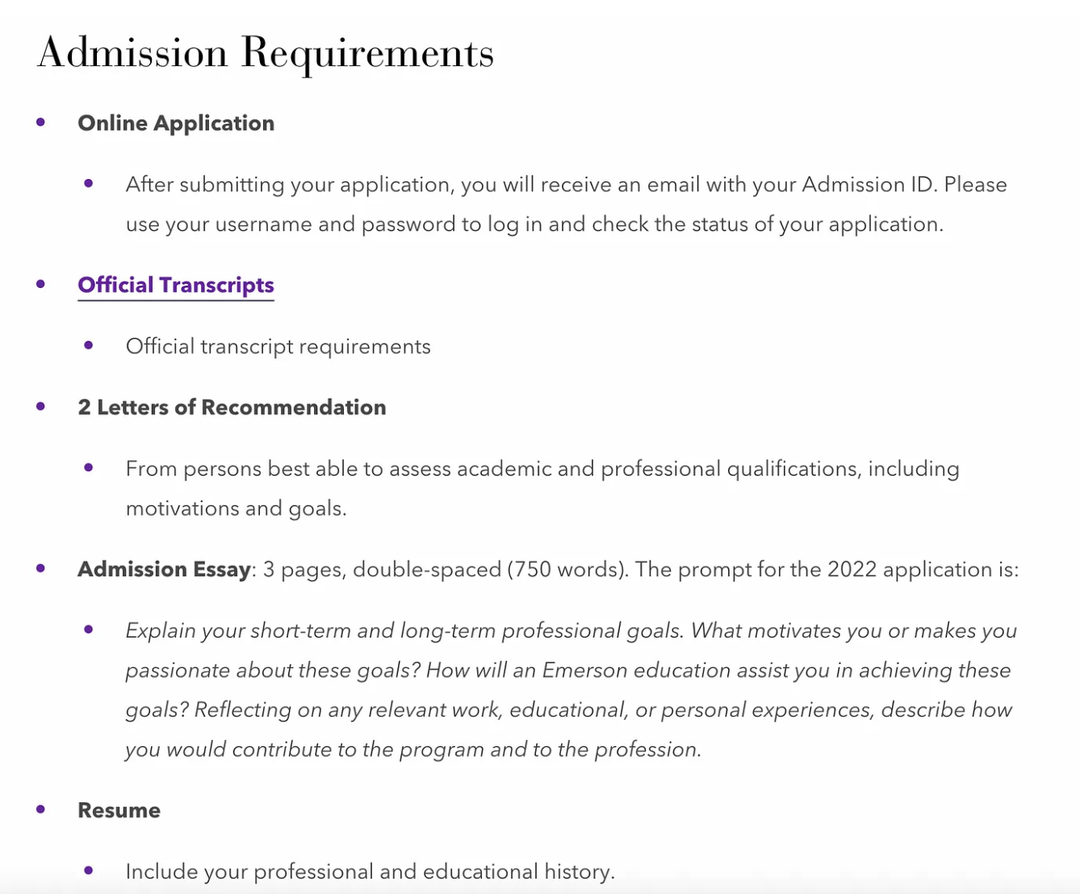Click the Resume heading
This screenshot has width=1080, height=894.
(x=118, y=810)
